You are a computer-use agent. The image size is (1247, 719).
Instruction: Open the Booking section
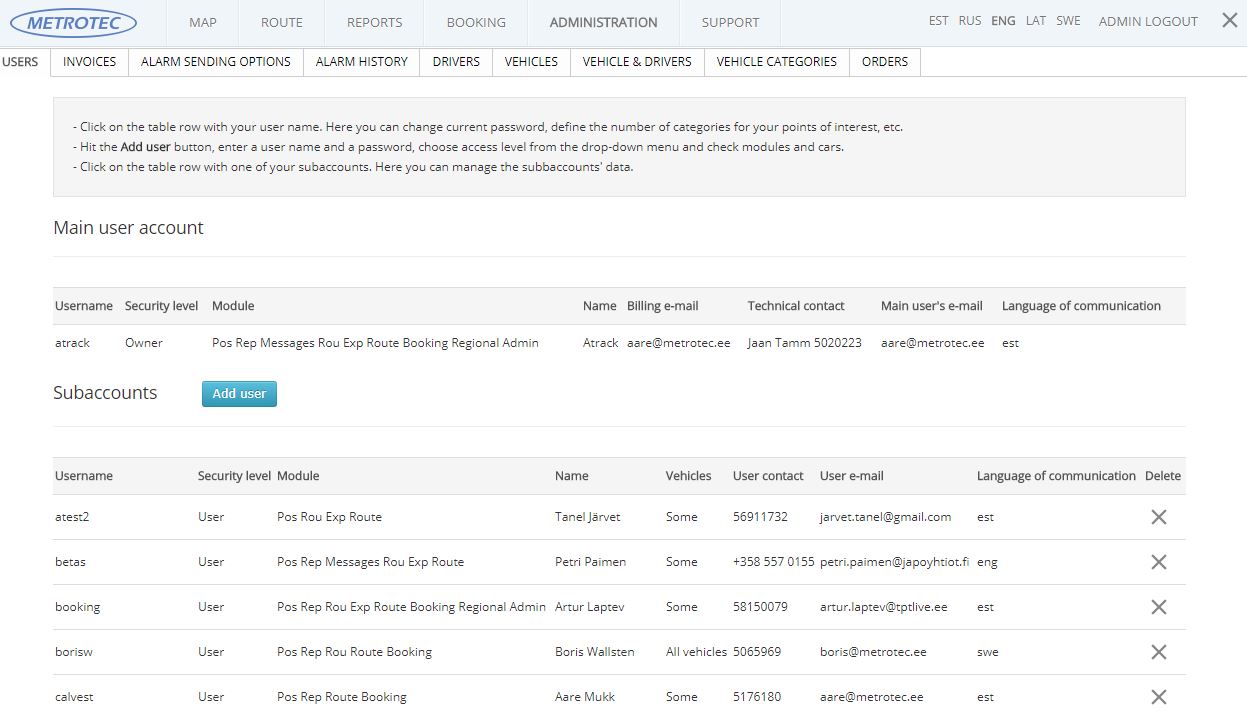(x=476, y=22)
